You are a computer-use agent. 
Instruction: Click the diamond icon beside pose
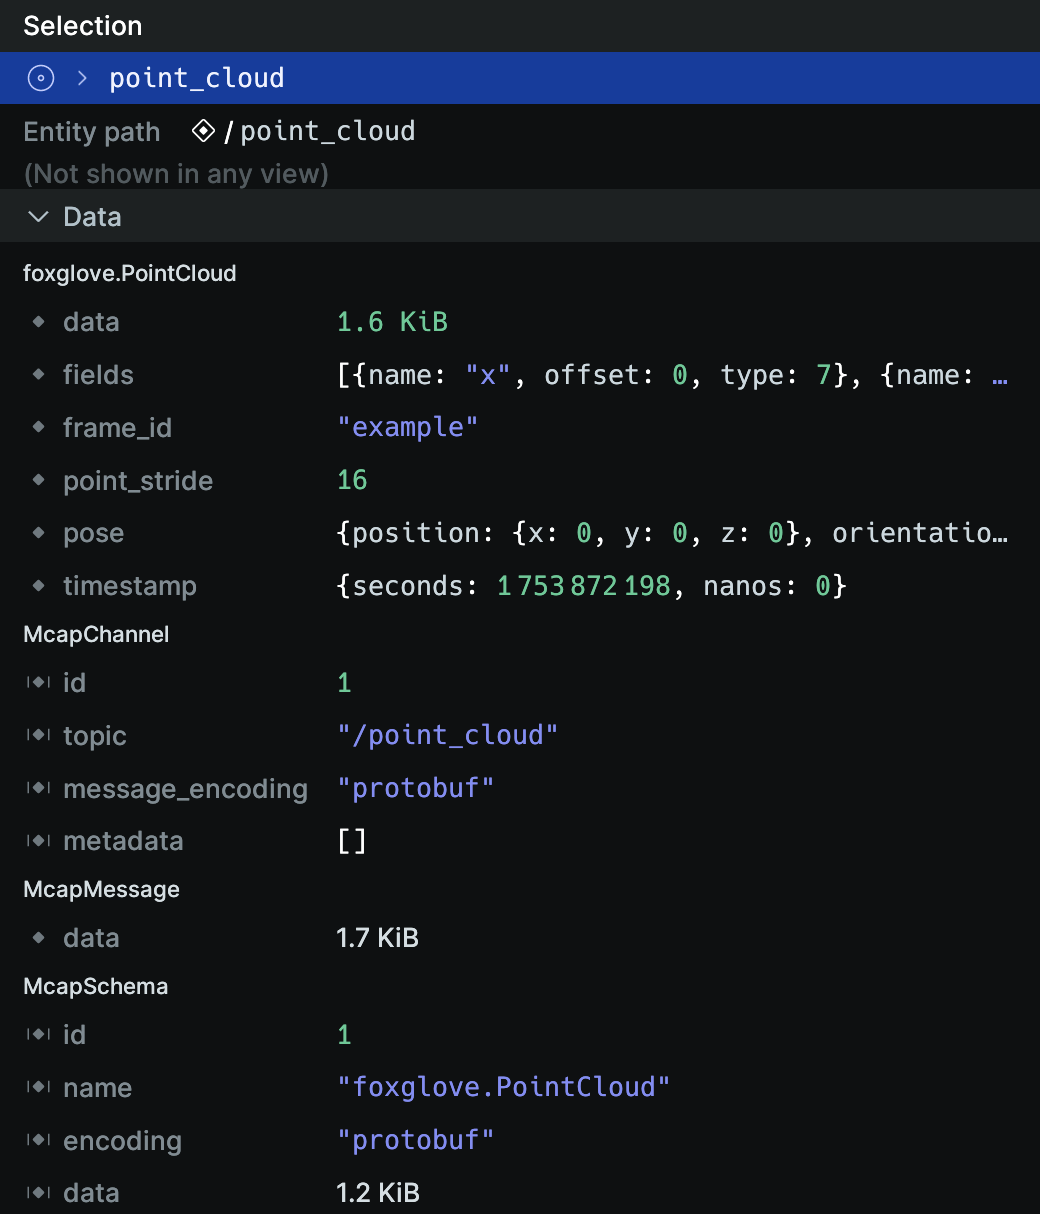click(x=39, y=533)
